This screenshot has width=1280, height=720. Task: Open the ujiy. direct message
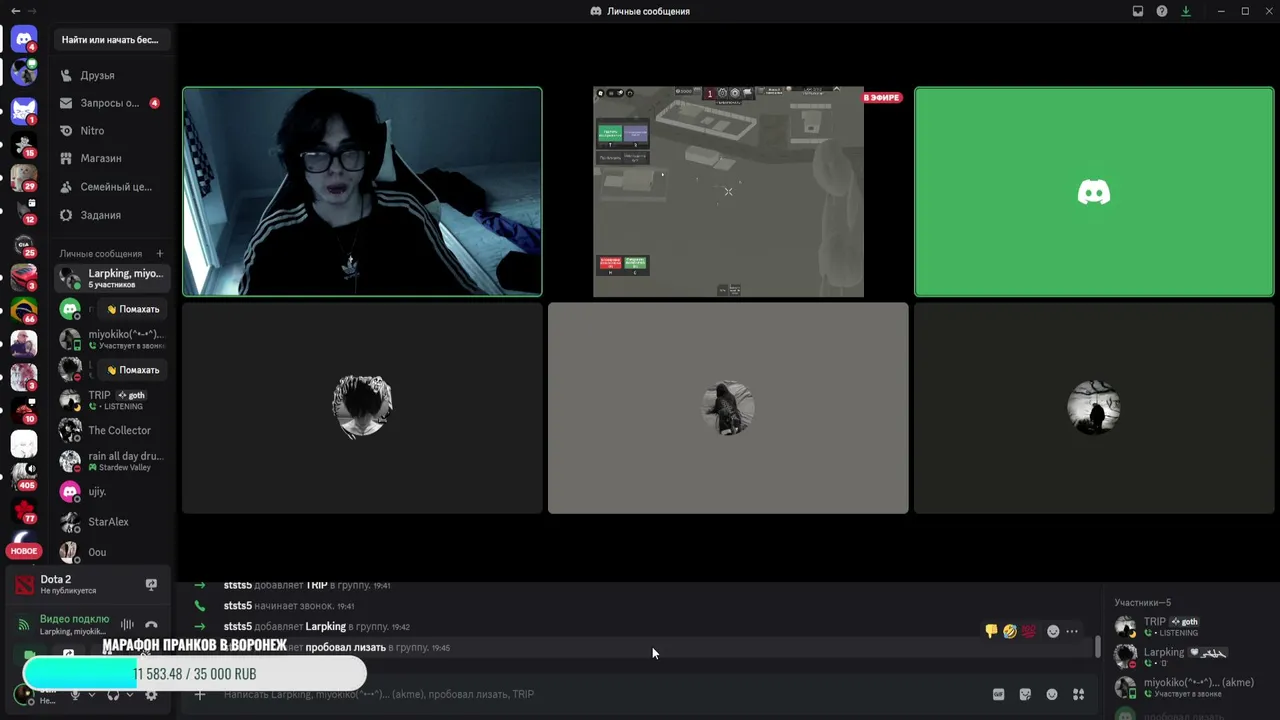pyautogui.click(x=112, y=492)
